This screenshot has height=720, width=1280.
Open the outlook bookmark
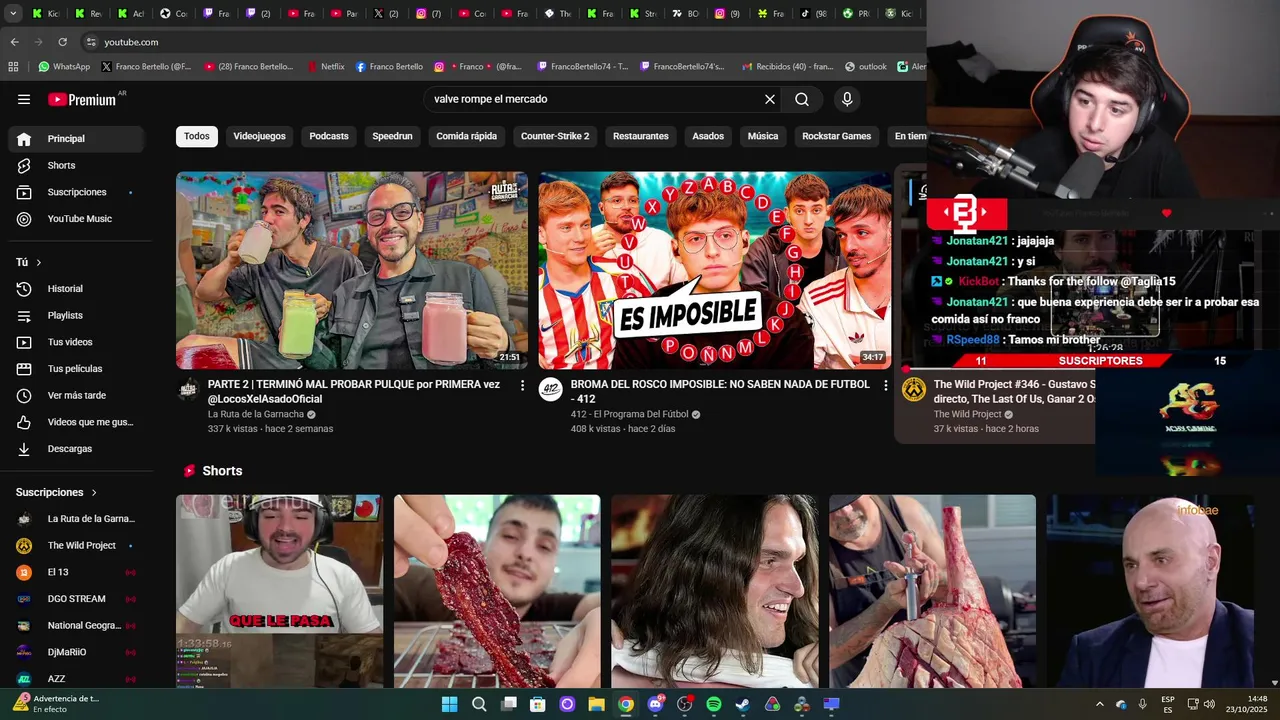[x=866, y=67]
